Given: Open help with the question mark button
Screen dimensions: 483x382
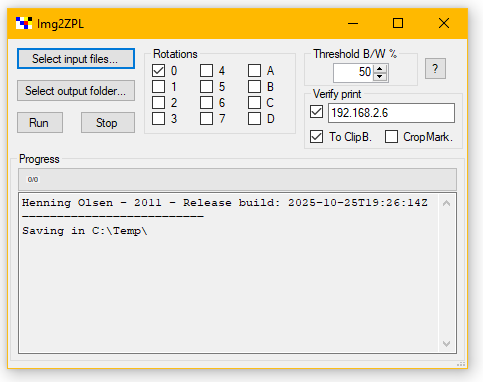Looking at the screenshot, I should point(435,69).
